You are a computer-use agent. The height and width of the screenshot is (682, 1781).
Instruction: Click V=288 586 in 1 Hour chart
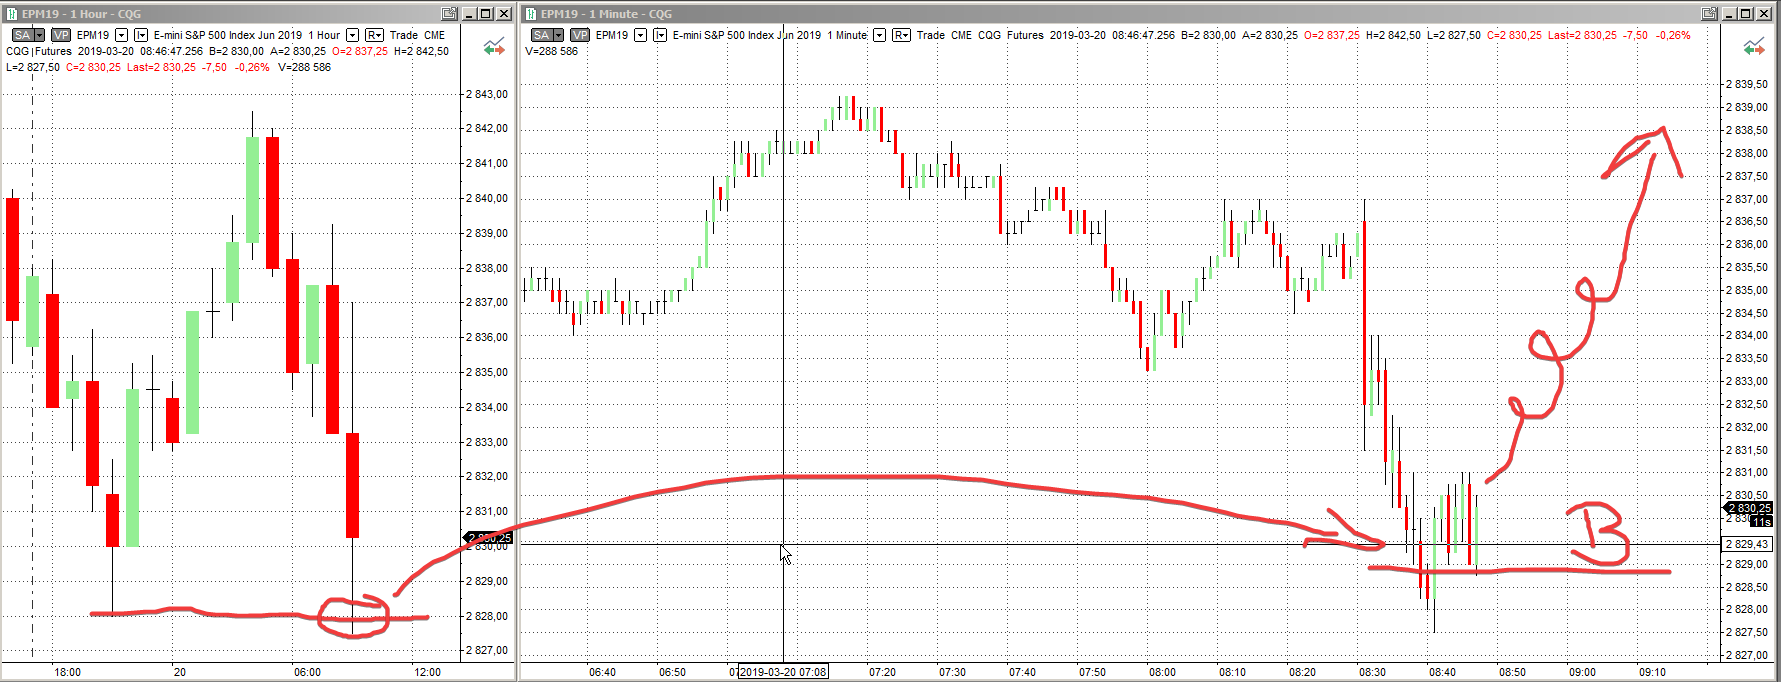point(304,67)
